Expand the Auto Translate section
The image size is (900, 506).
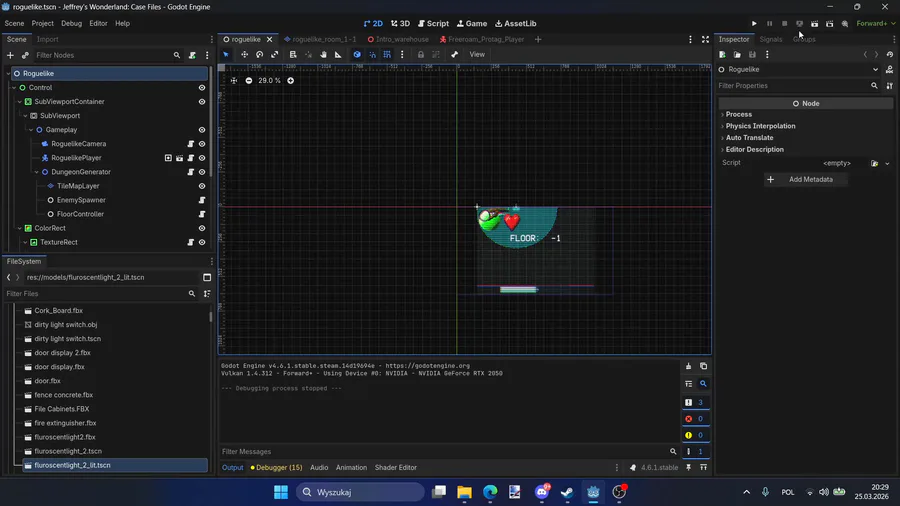[749, 138]
